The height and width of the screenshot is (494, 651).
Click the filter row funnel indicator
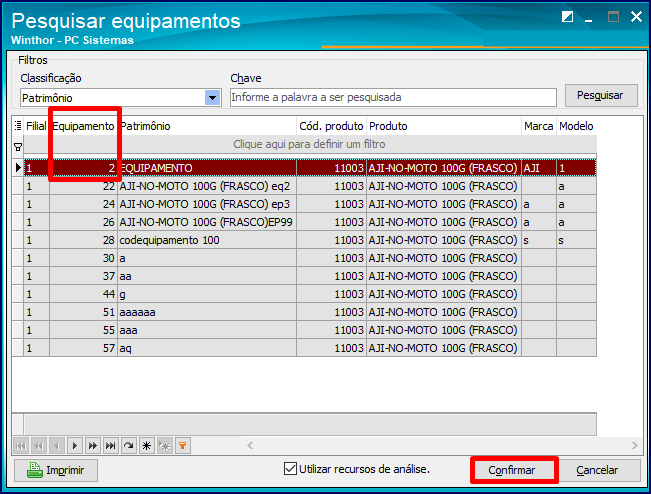(18, 147)
